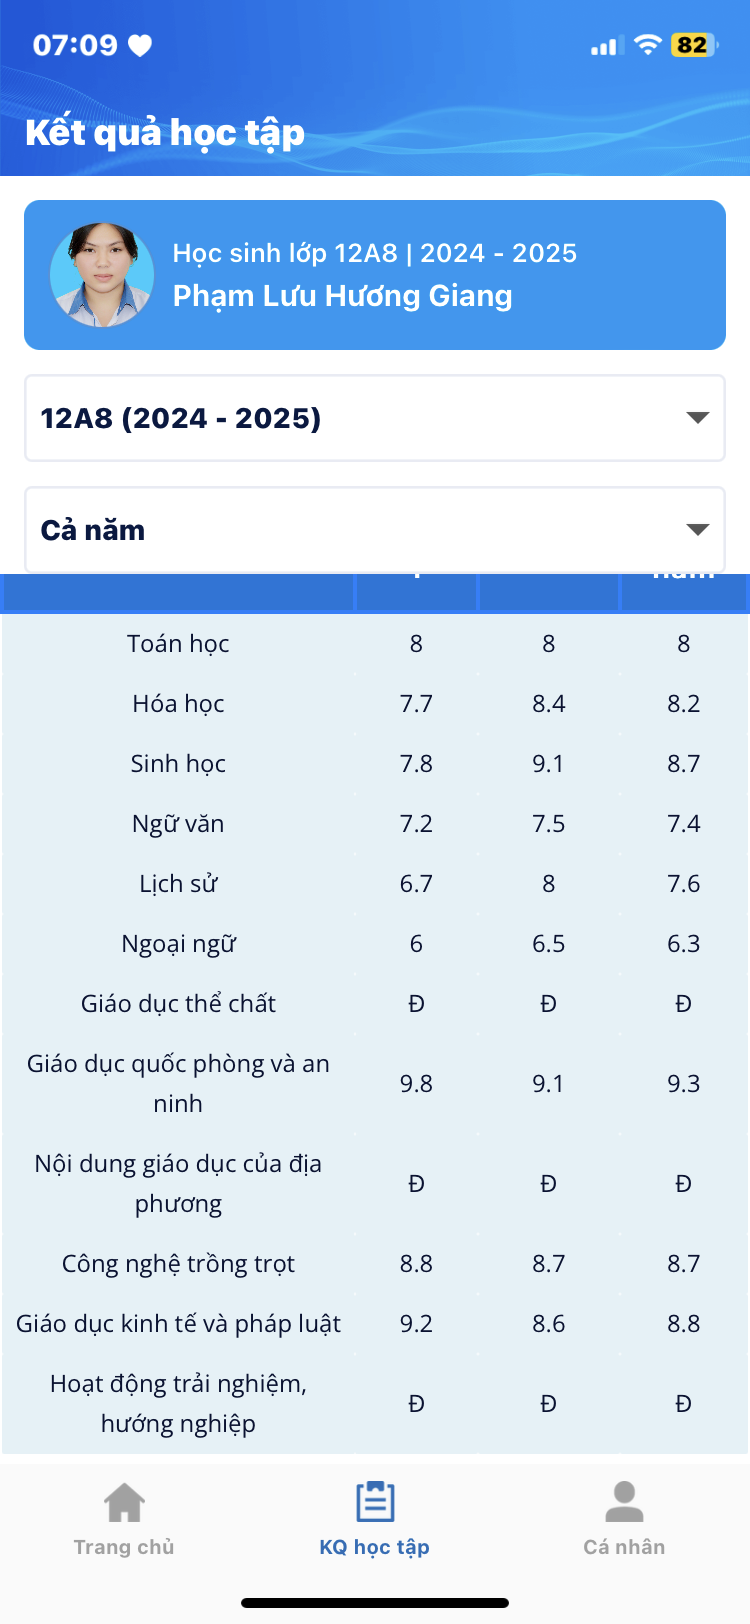Switch to the Trang chủ tab label
Viewport: 750px width, 1624px height.
point(124,1547)
